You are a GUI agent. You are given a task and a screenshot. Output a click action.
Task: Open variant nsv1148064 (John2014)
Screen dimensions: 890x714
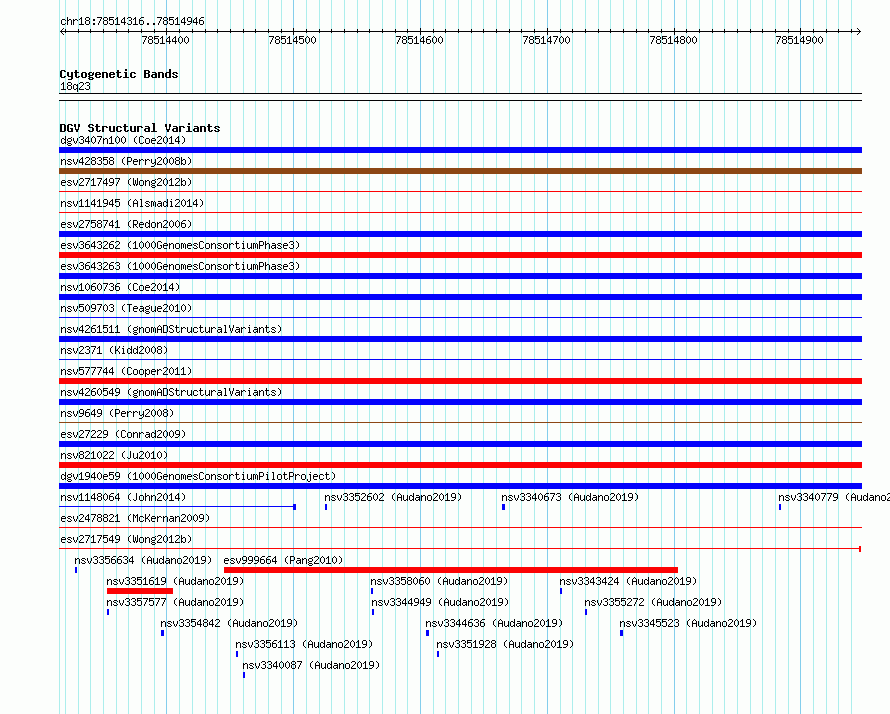(x=123, y=497)
